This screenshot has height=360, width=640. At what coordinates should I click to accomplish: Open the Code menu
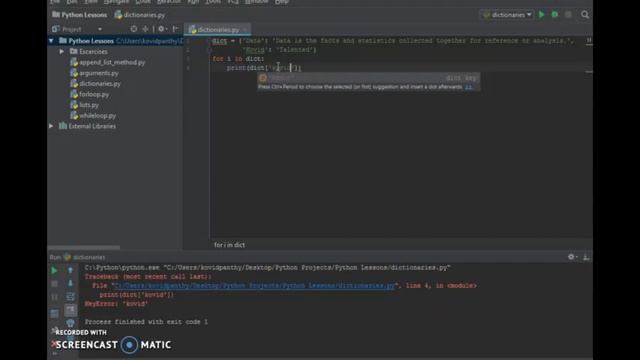(143, 2)
